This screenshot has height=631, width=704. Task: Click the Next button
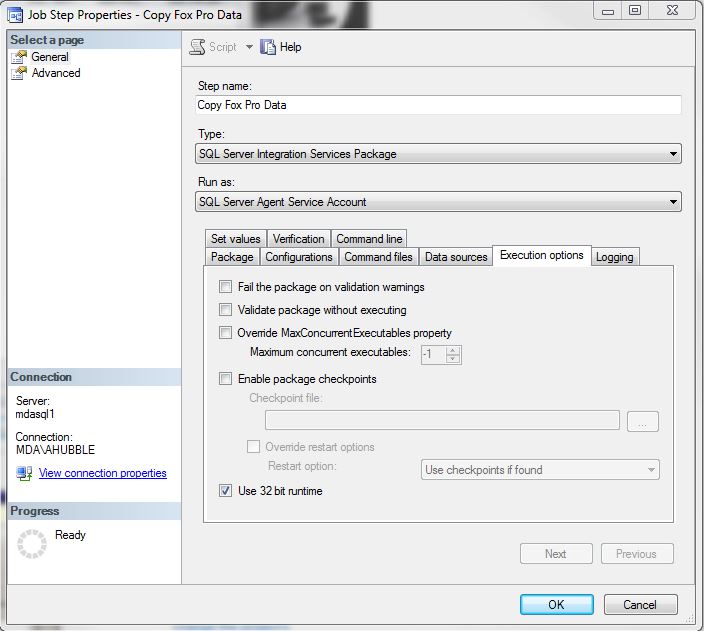tap(556, 554)
